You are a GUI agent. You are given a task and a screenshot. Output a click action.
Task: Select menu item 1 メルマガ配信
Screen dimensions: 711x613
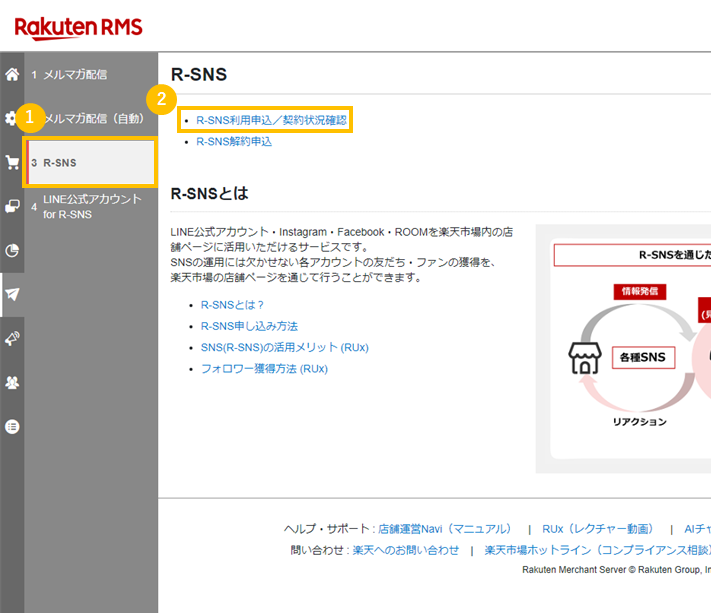pyautogui.click(x=75, y=74)
